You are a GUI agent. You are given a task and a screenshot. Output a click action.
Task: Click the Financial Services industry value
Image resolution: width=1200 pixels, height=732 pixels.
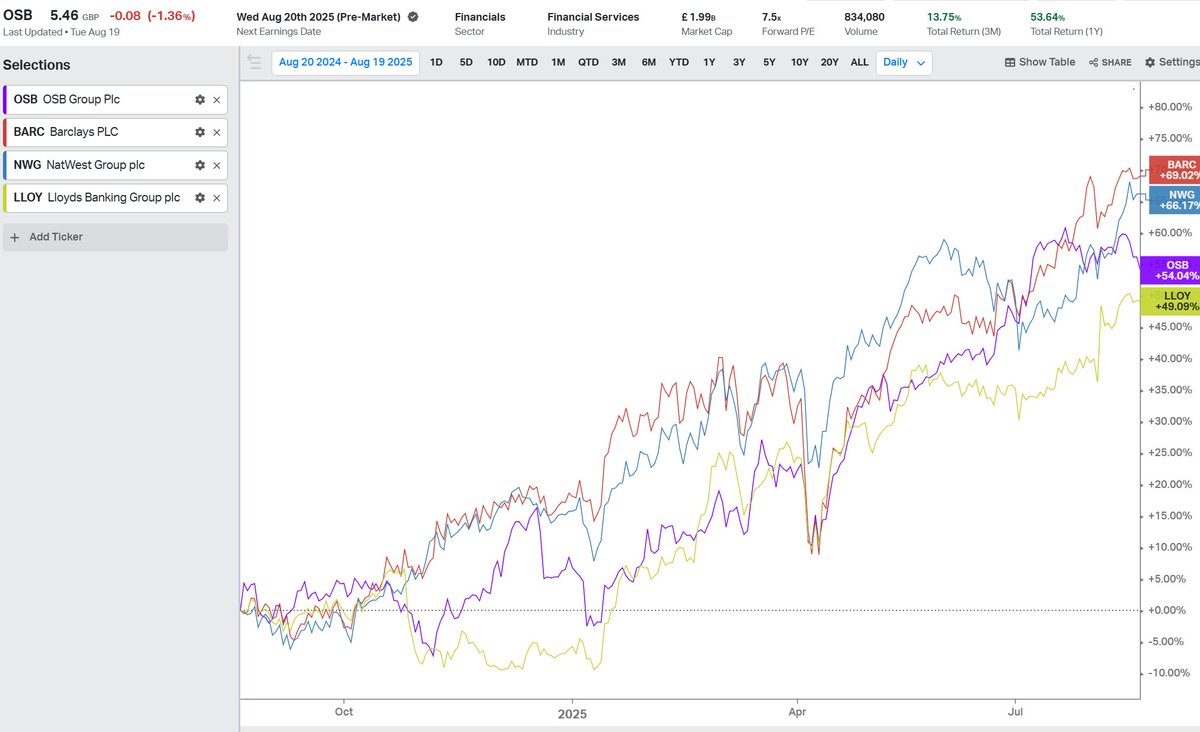pyautogui.click(x=594, y=17)
